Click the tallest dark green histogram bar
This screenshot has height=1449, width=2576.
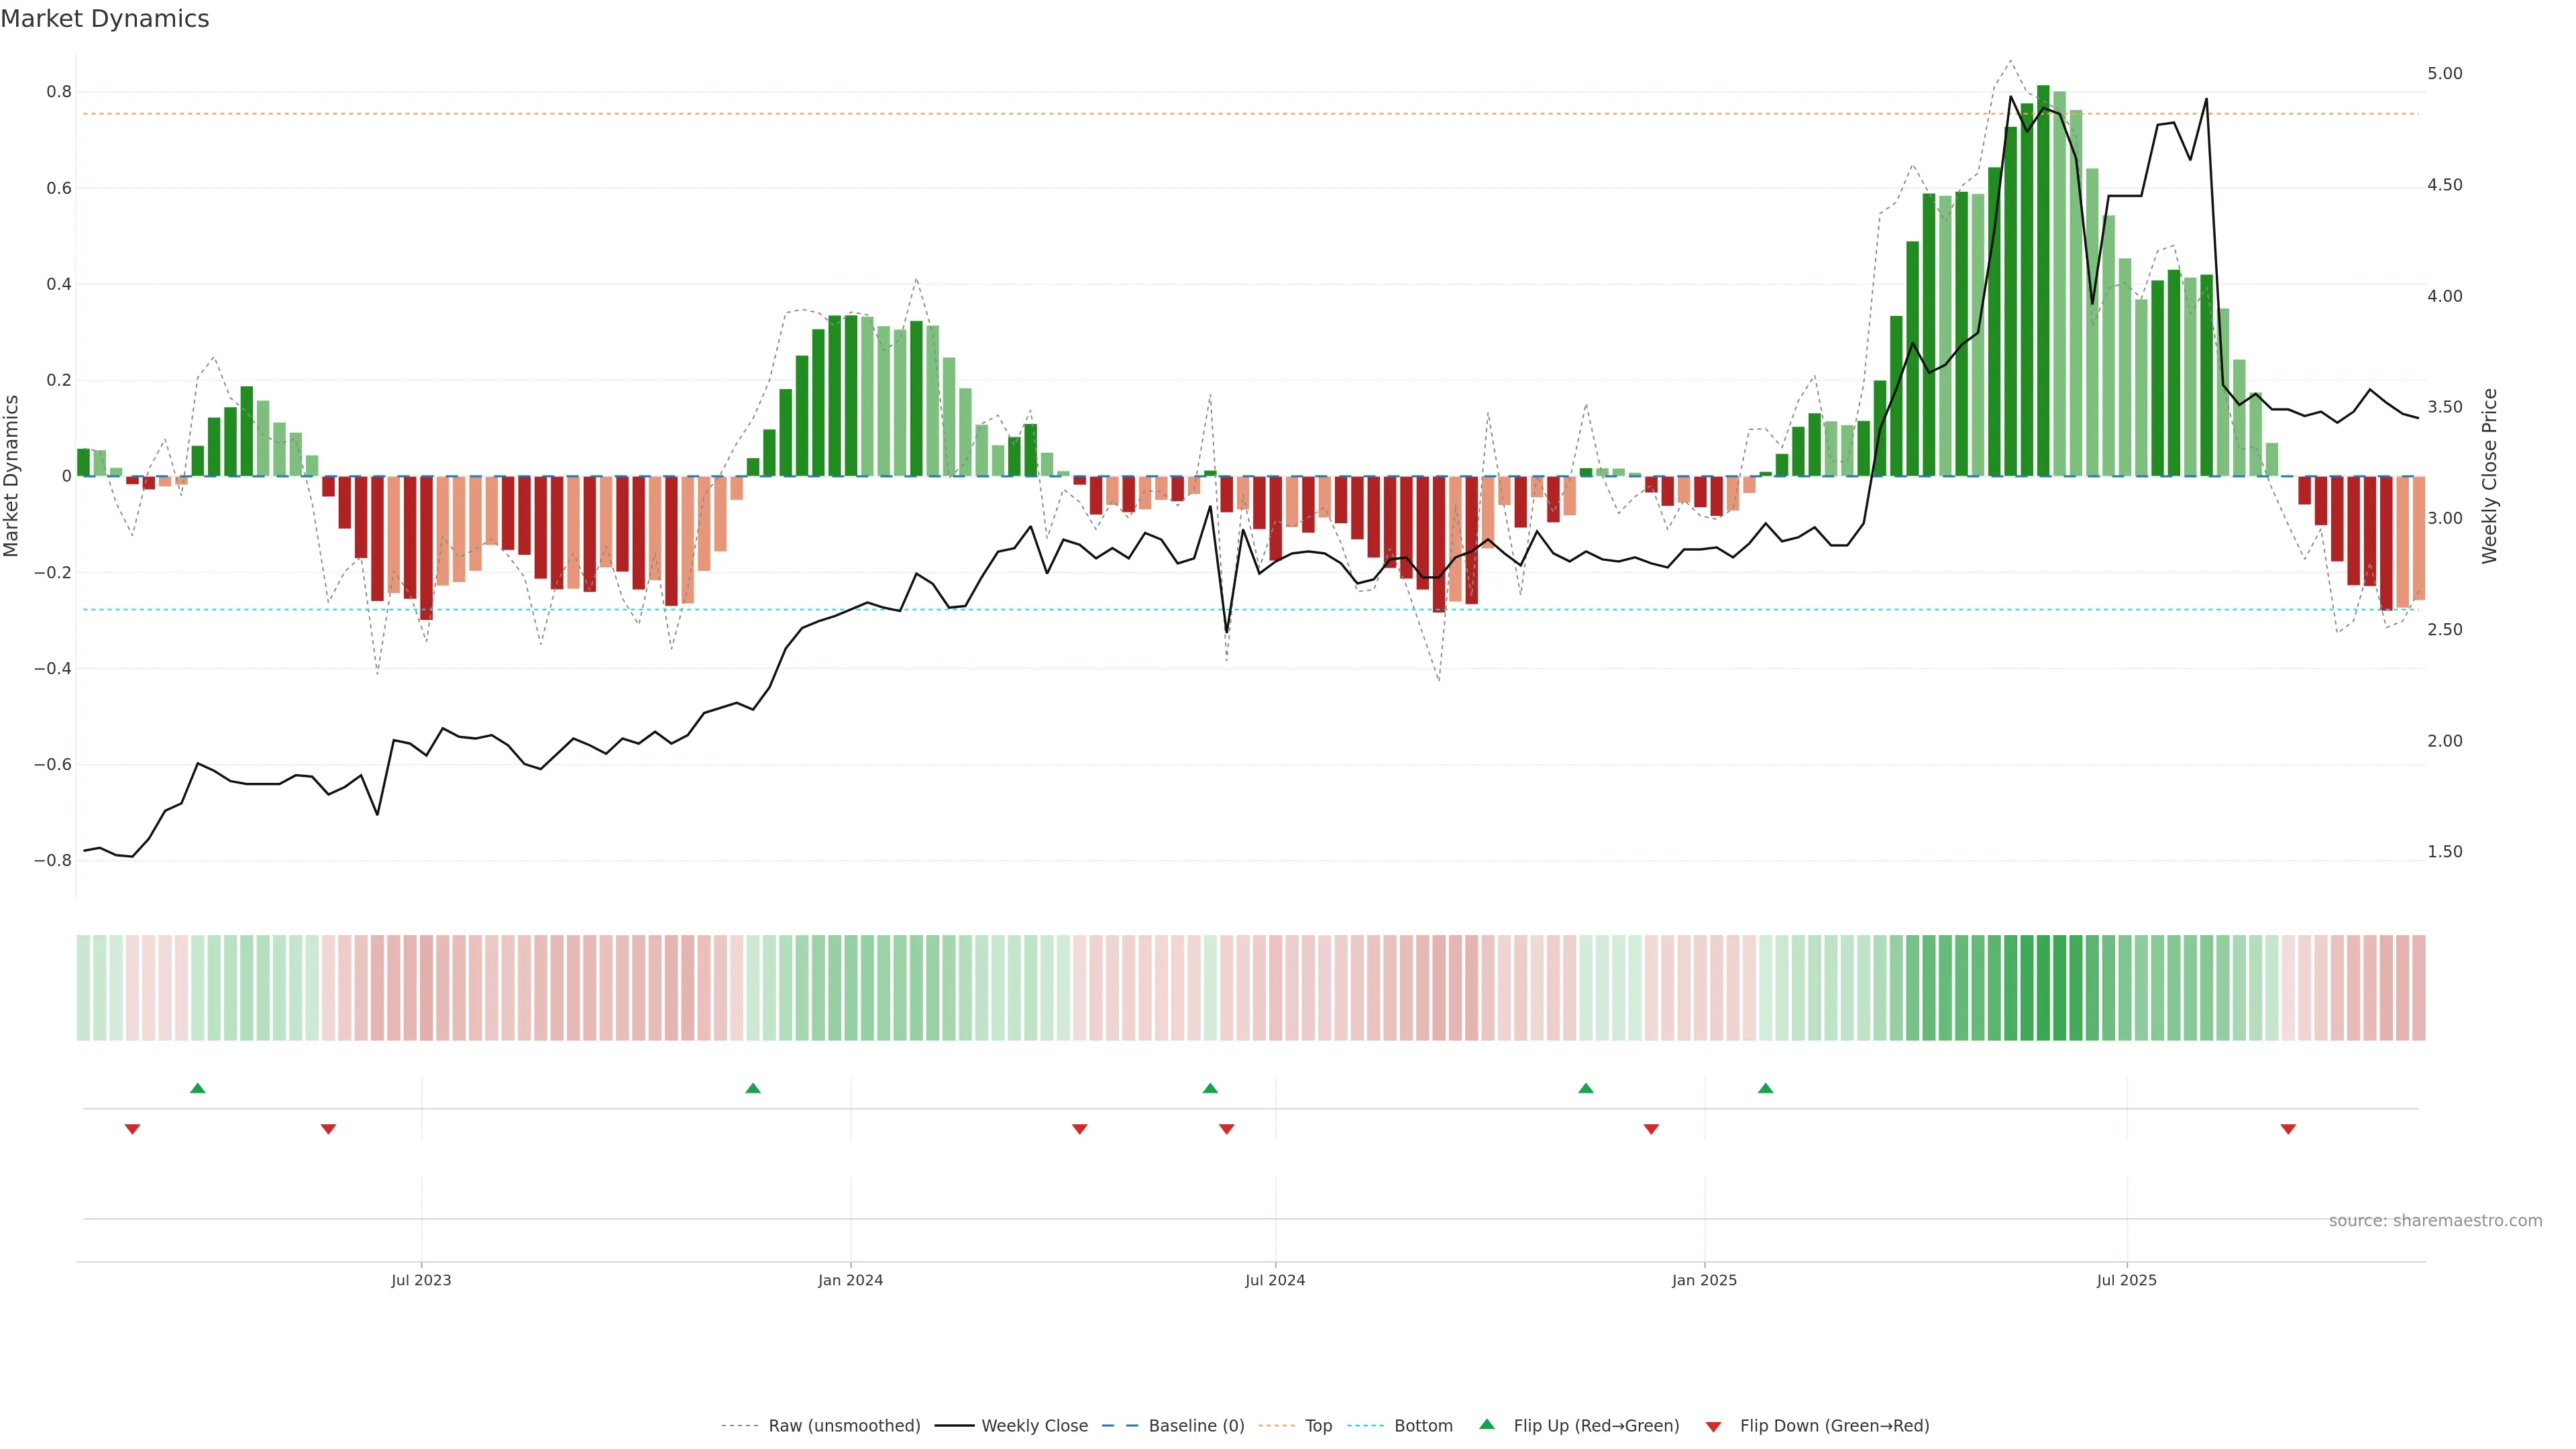pos(2043,280)
